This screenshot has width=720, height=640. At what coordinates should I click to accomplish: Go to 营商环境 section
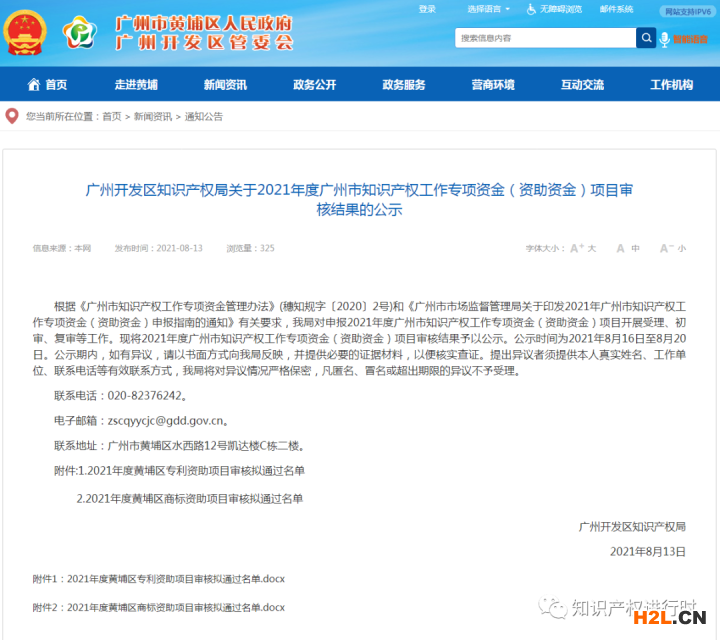493,85
